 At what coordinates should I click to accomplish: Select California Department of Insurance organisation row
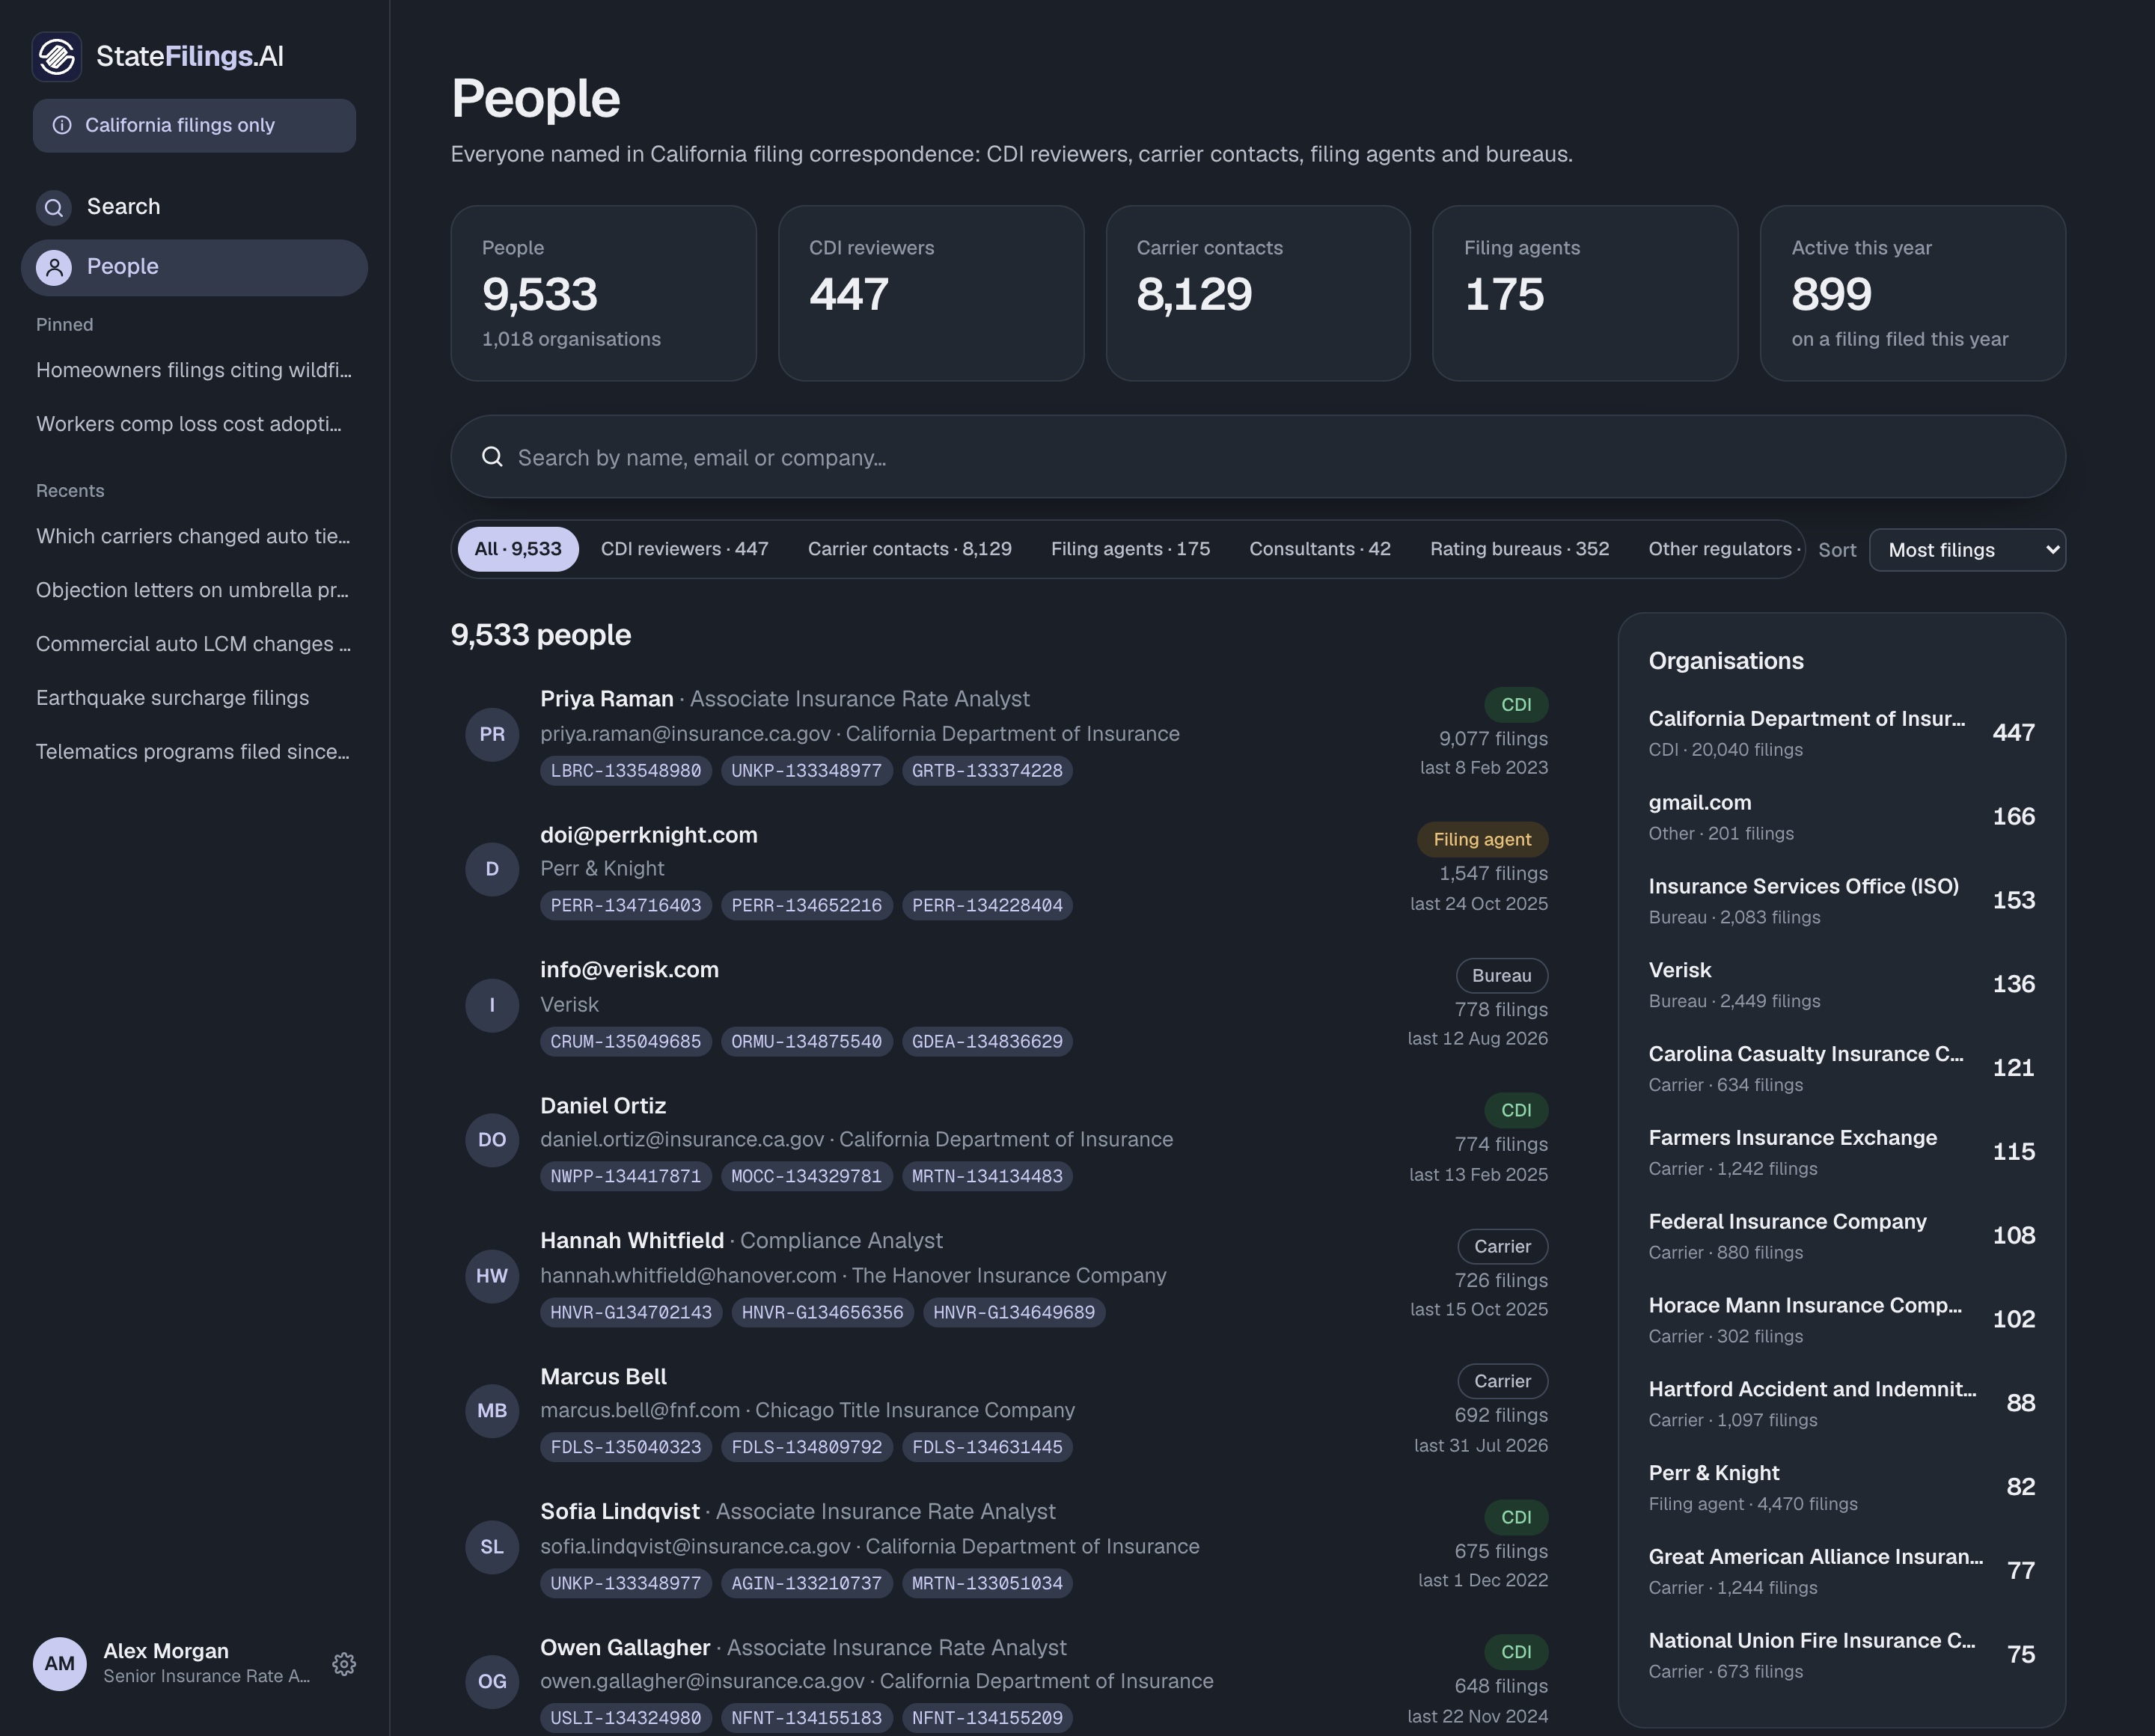click(x=1841, y=733)
